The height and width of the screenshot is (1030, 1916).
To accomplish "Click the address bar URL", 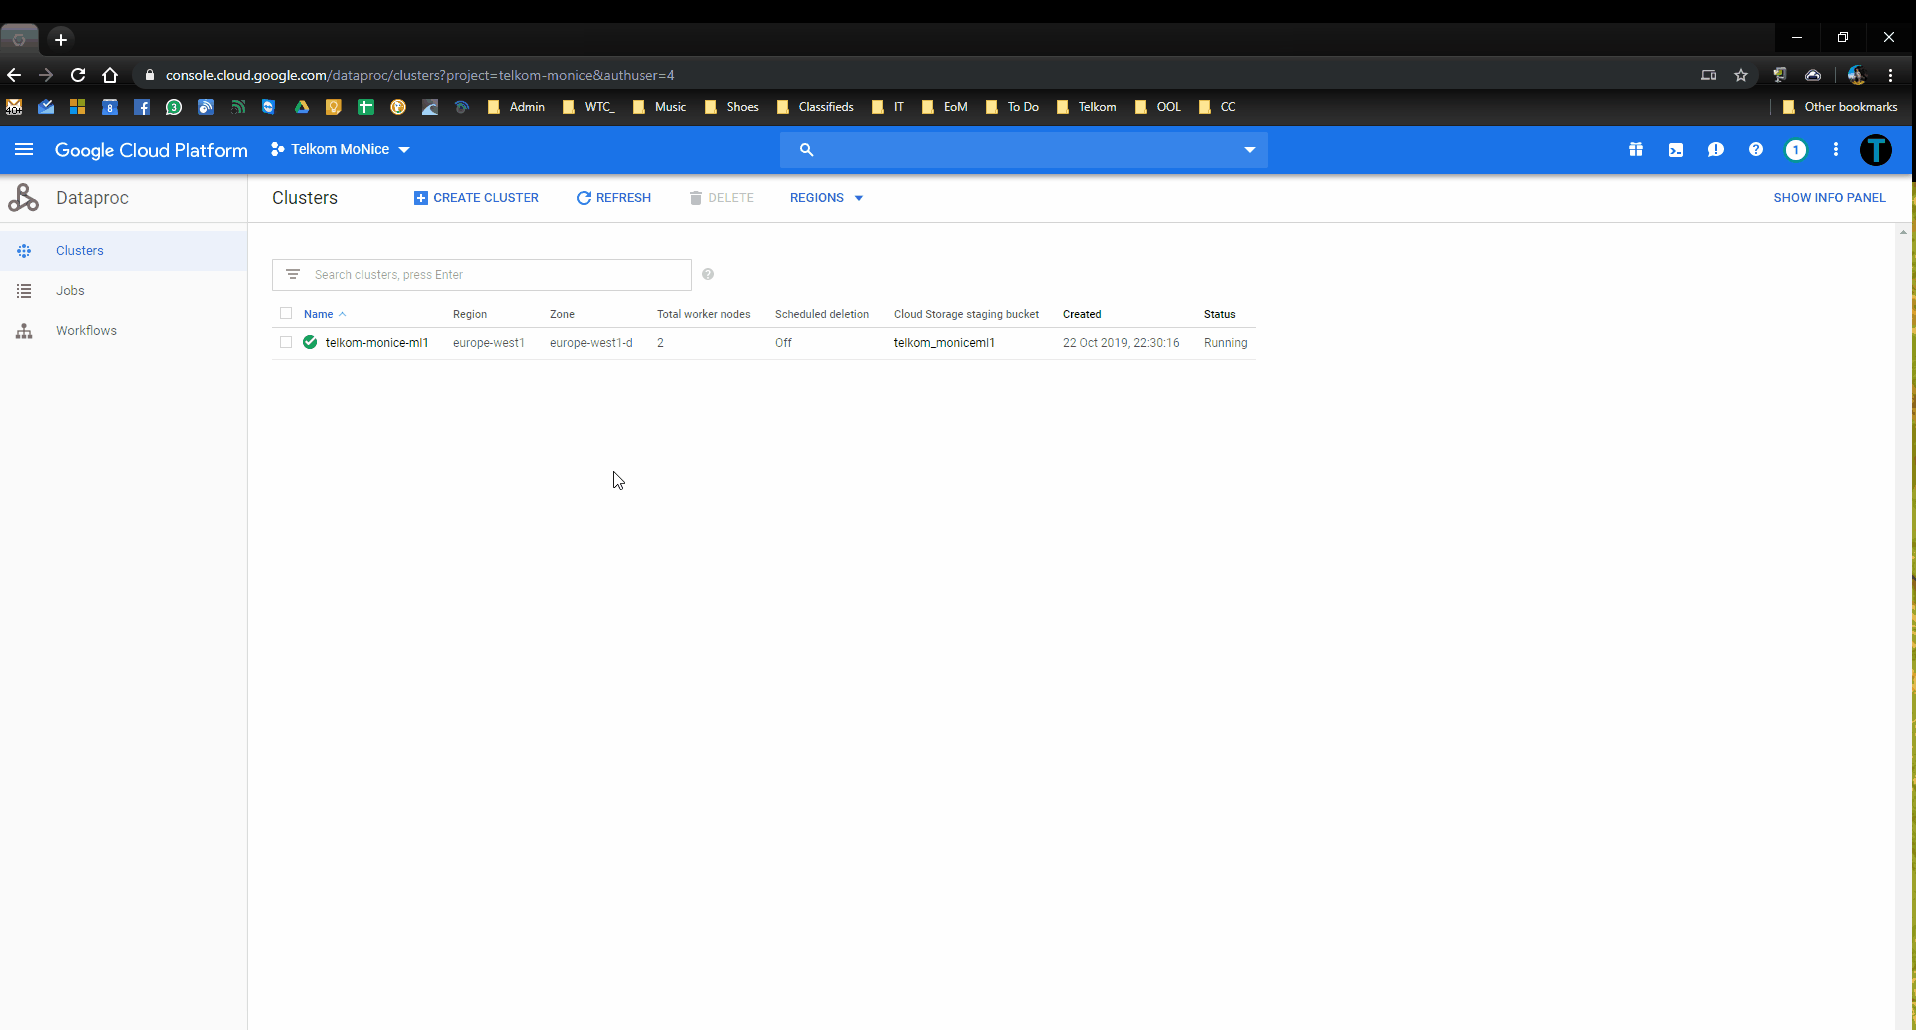I will [420, 75].
